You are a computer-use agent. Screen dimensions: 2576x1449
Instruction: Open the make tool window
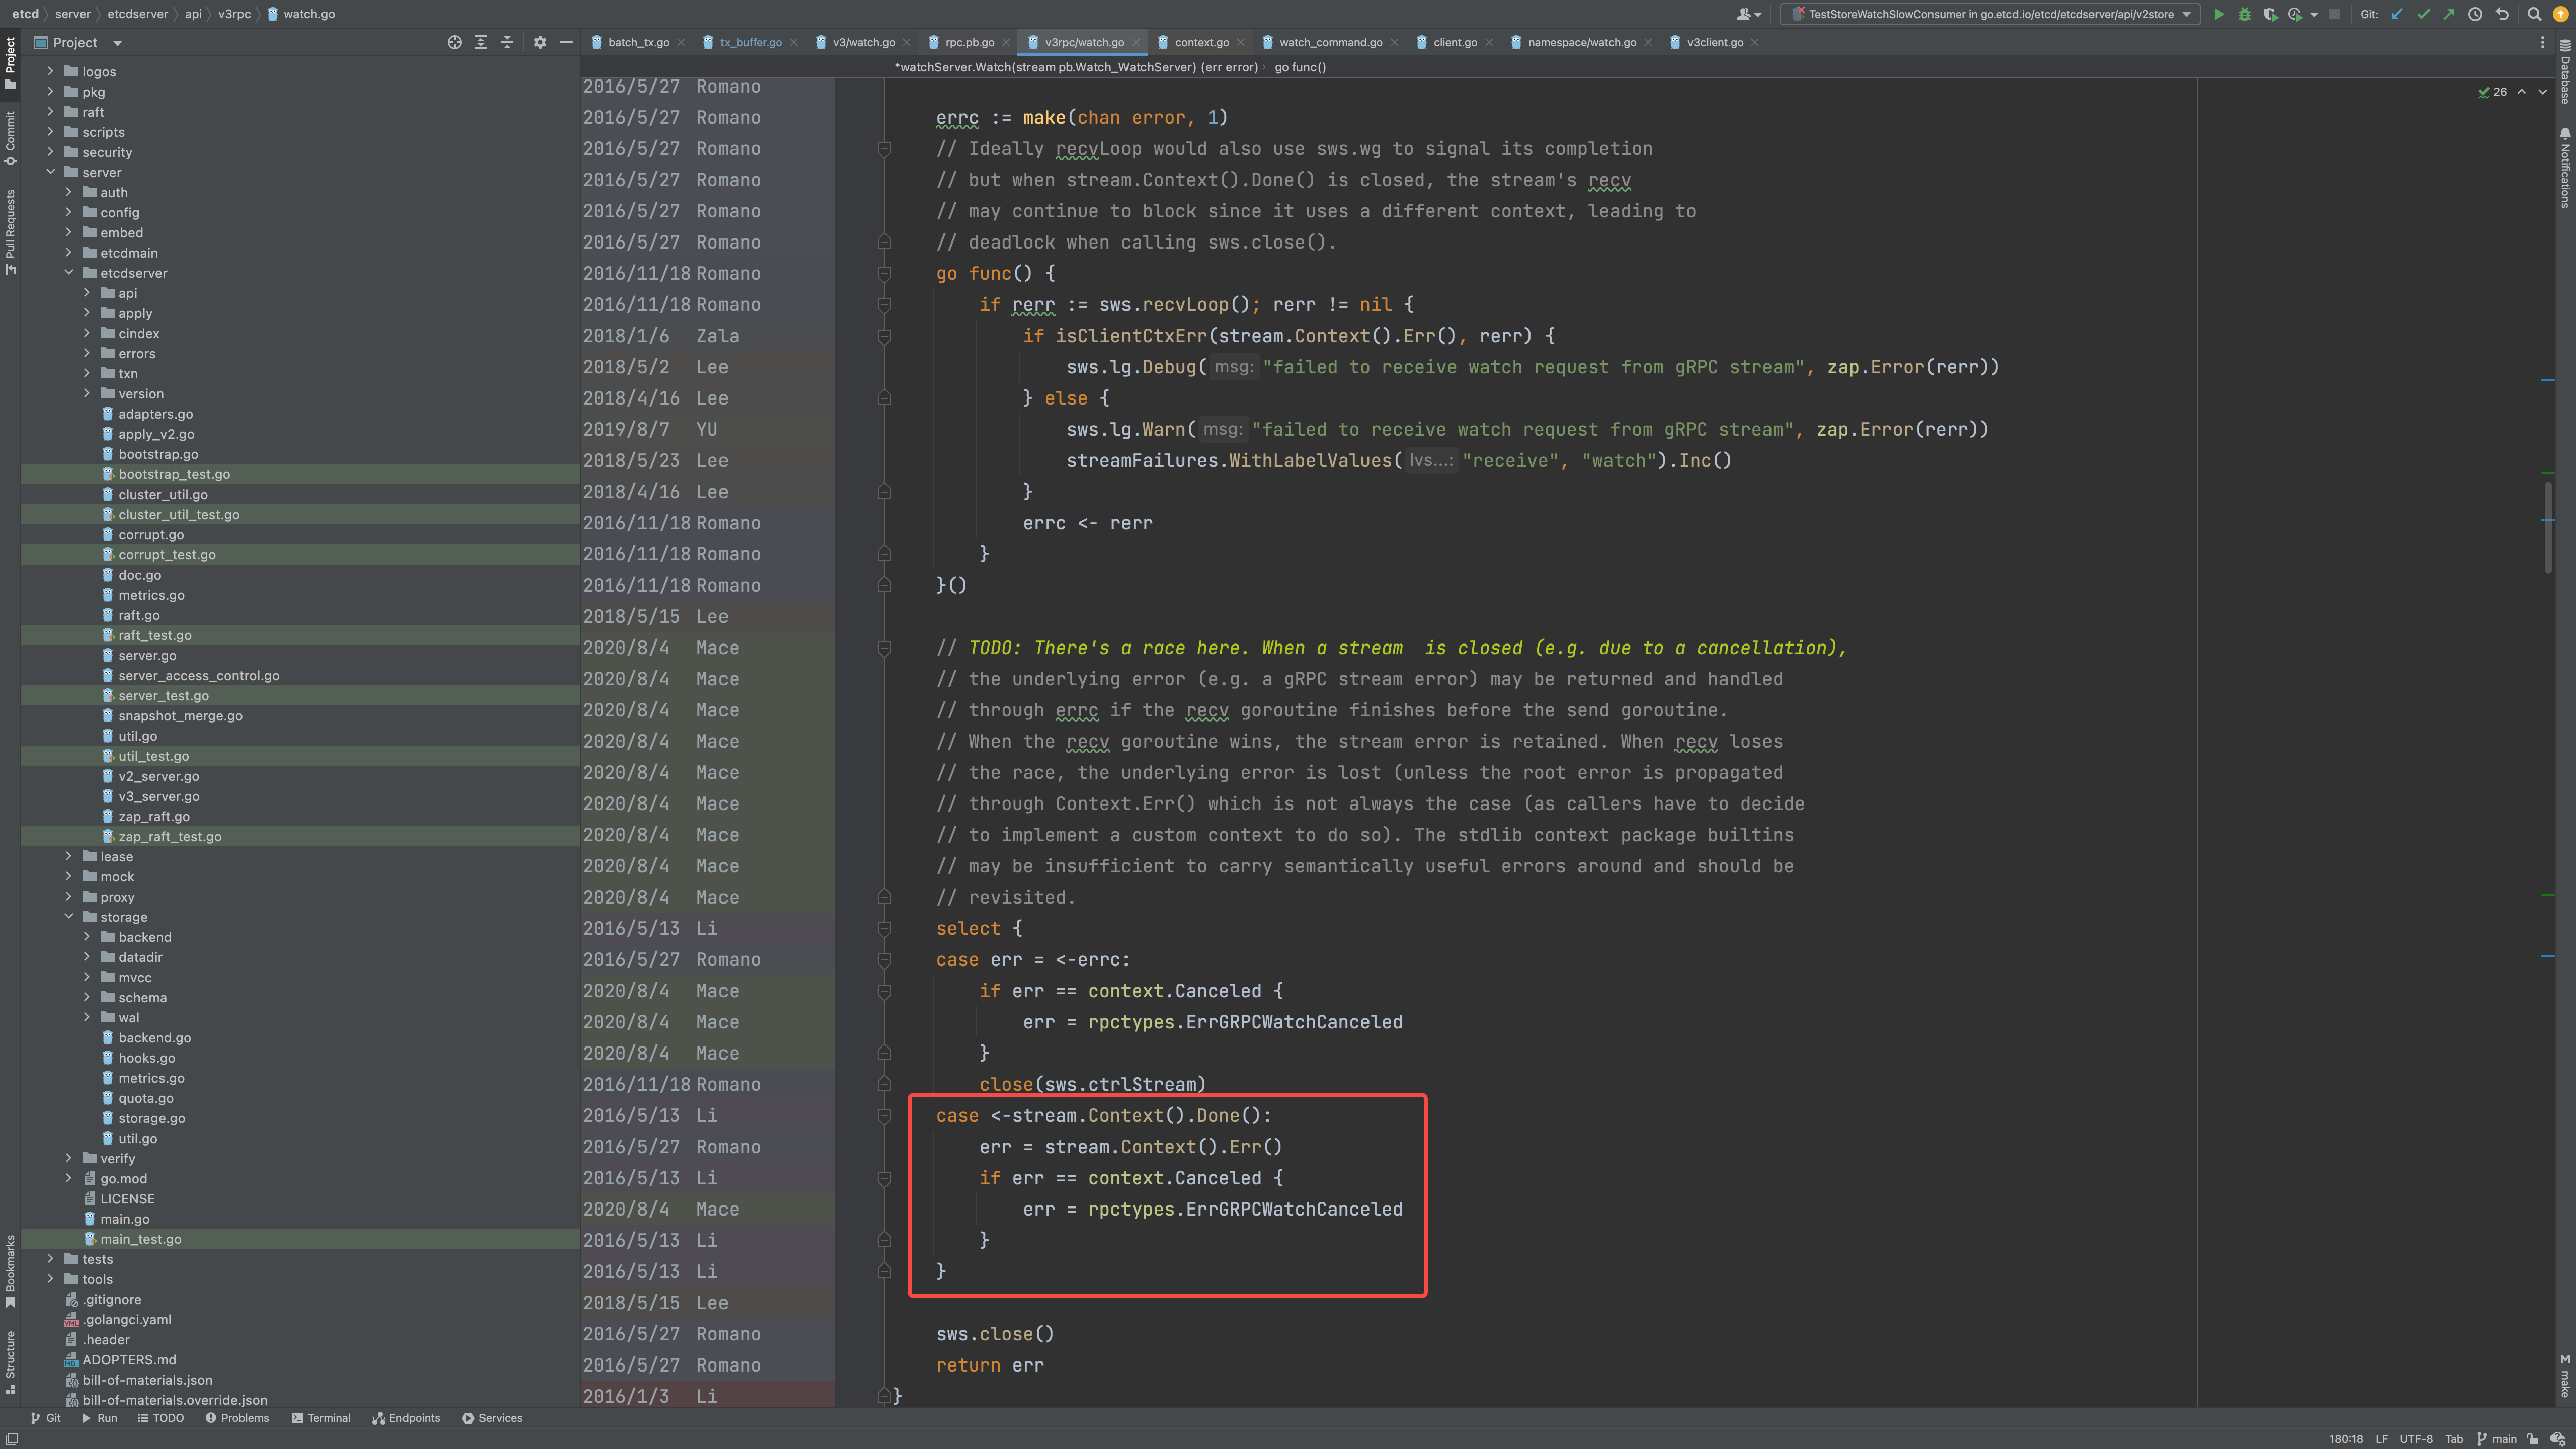point(2565,1376)
